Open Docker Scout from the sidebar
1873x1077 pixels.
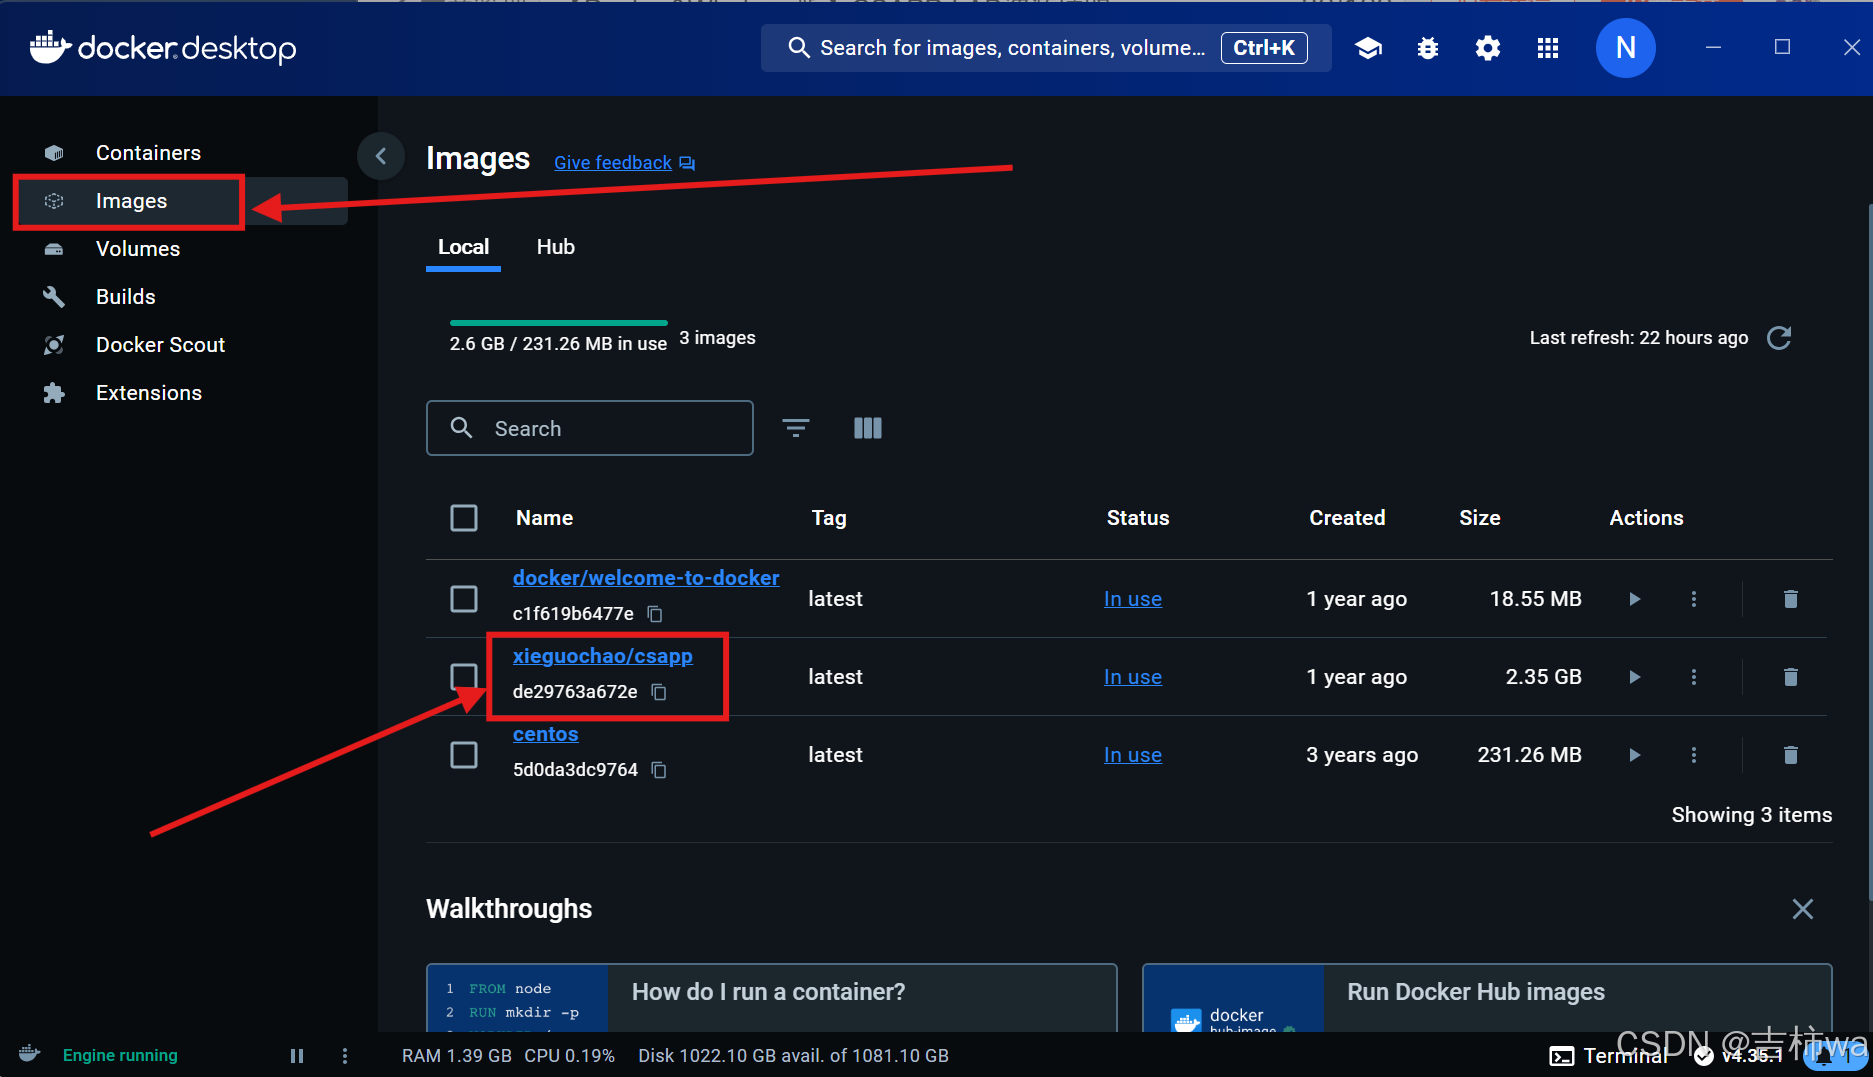pos(161,344)
